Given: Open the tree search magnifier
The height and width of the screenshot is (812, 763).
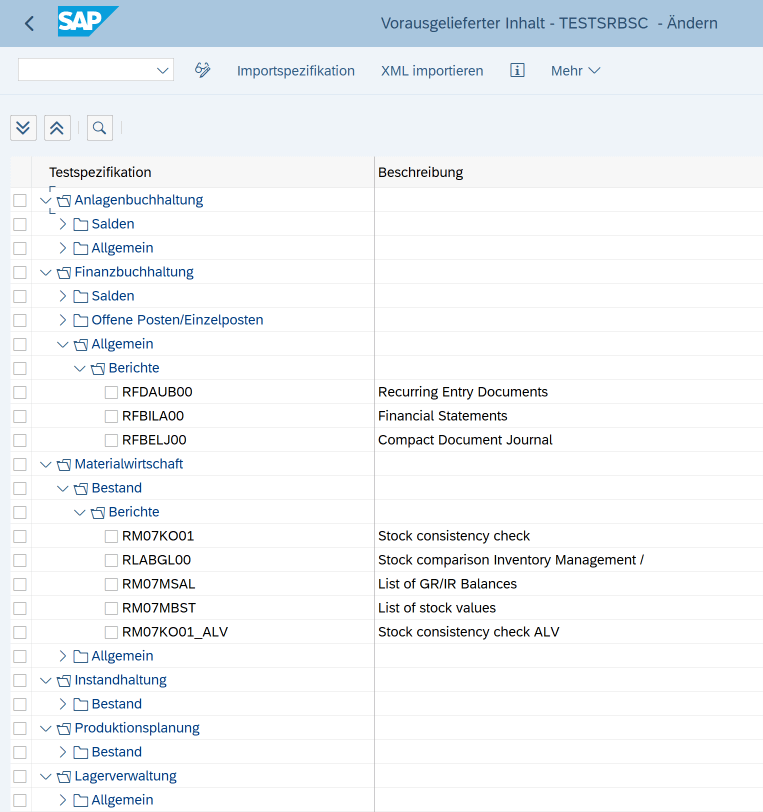Looking at the screenshot, I should [x=99, y=127].
